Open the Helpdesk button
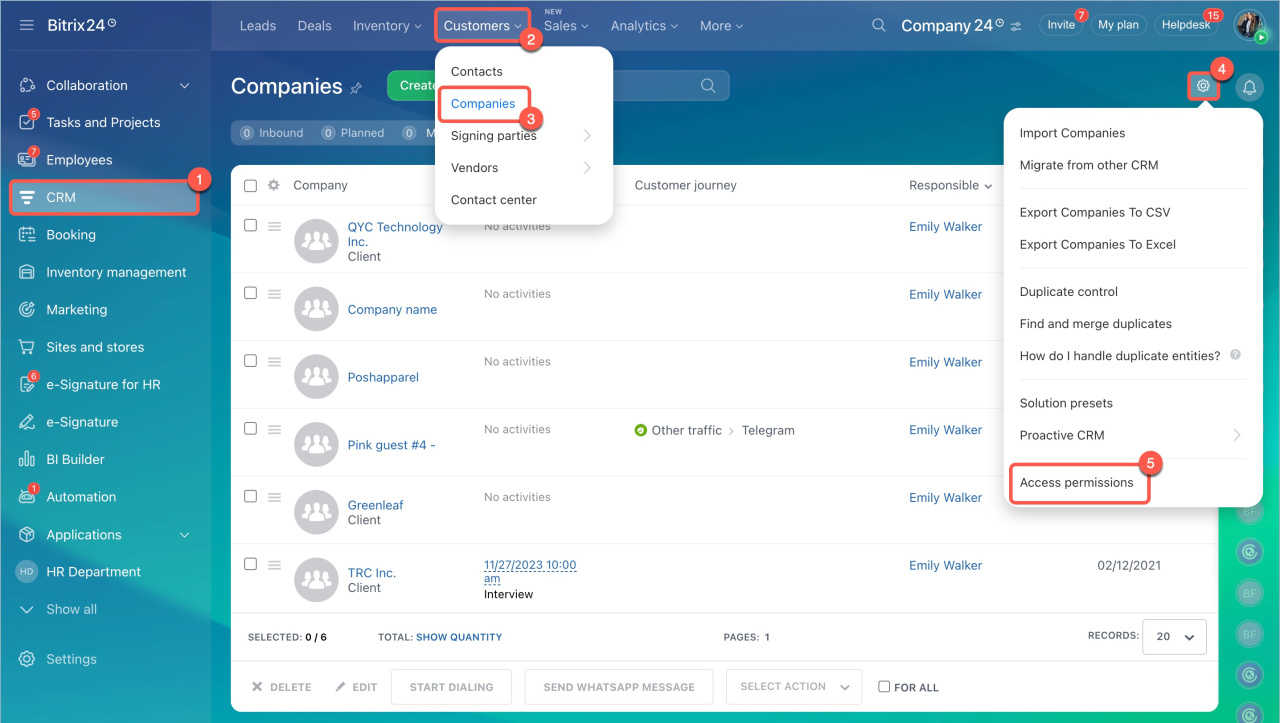 [x=1187, y=25]
